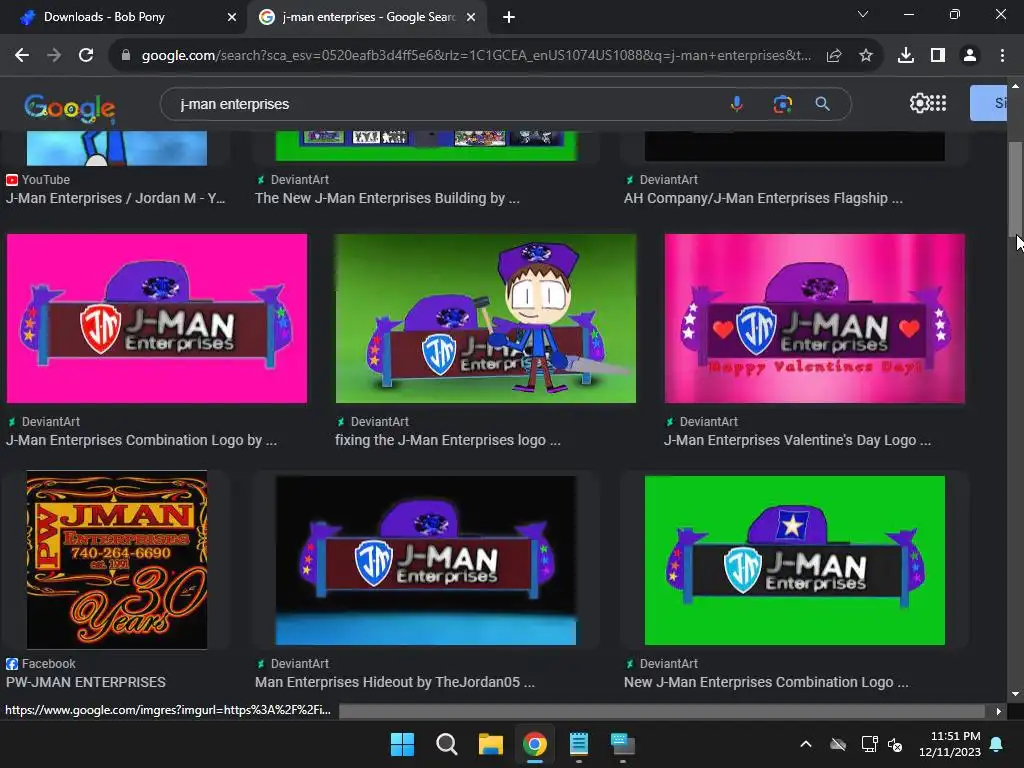Click horizontal scrollbar right arrow
This screenshot has width=1024, height=768.
[999, 711]
